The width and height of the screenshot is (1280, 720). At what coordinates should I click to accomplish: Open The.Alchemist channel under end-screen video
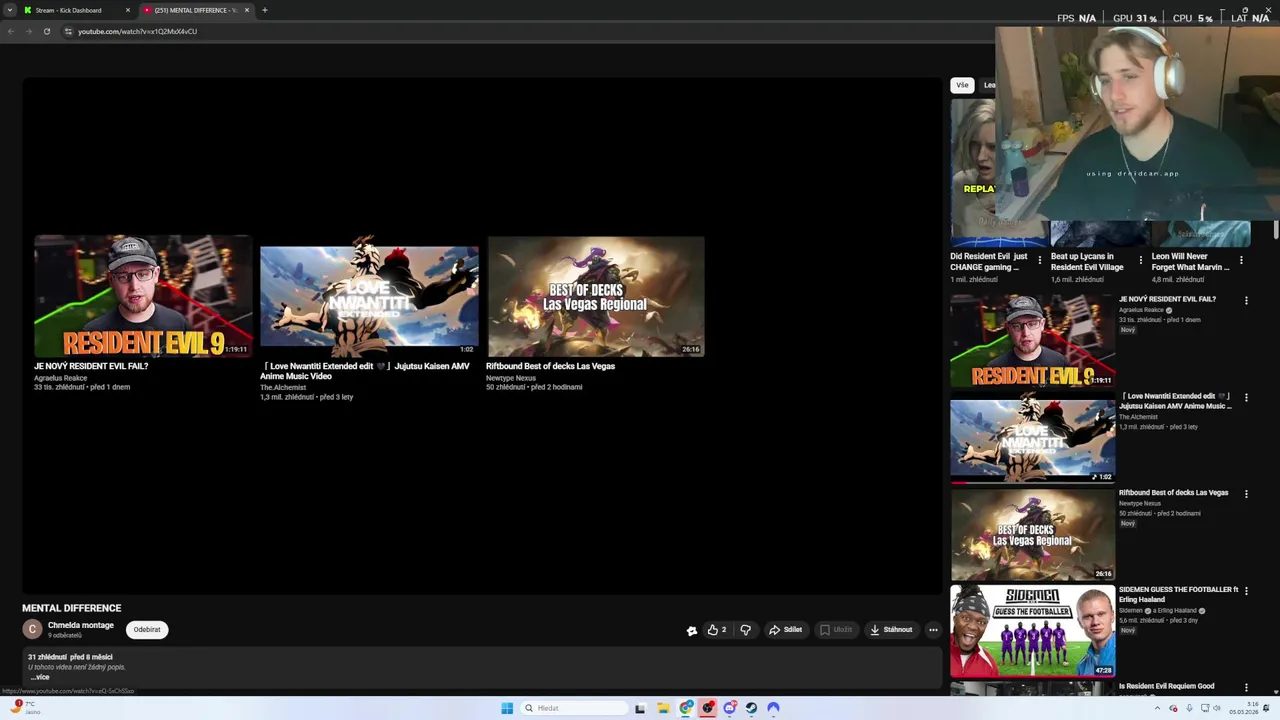tap(283, 387)
